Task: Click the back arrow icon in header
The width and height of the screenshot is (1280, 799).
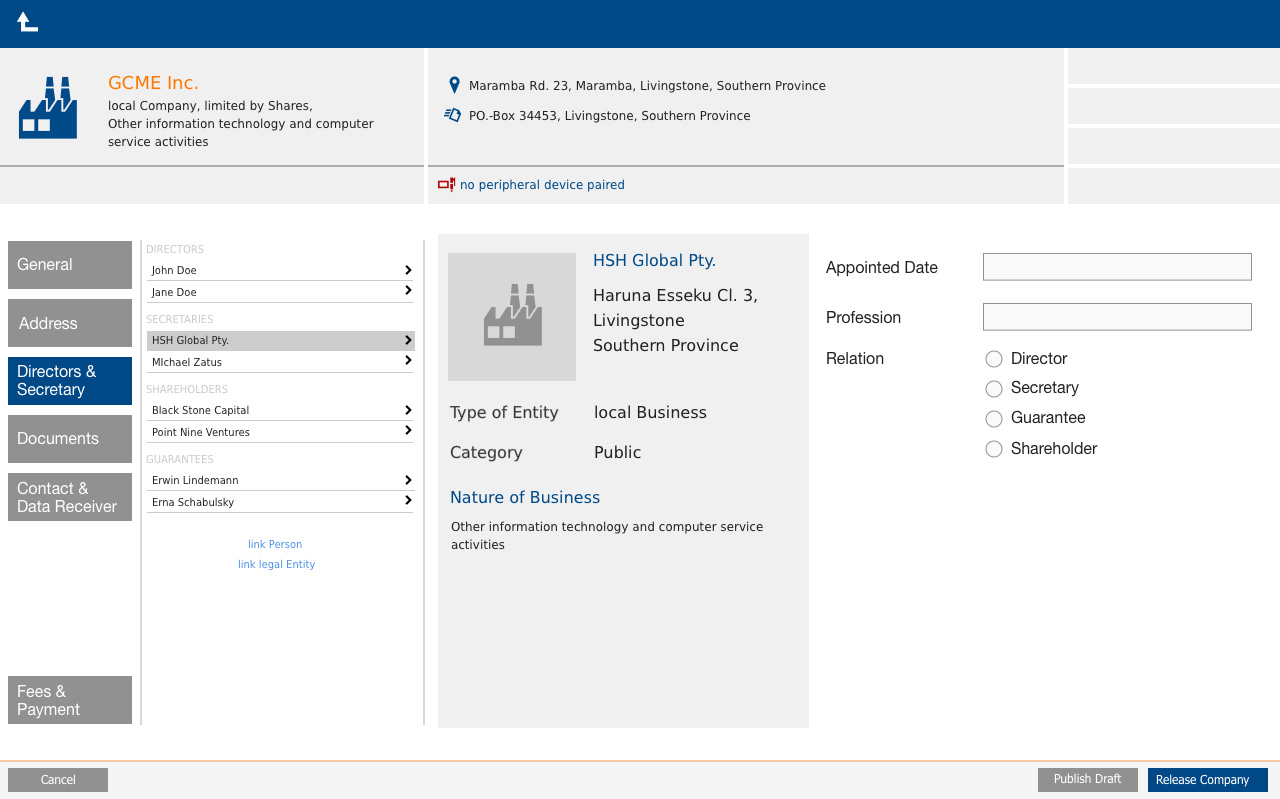Action: (27, 22)
